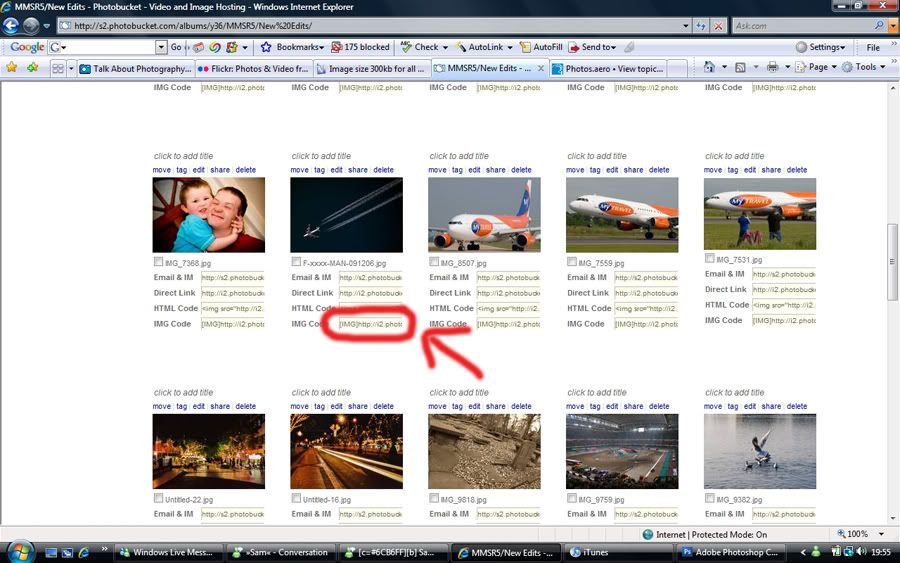Switch to the Image size 300kb tab

click(371, 68)
